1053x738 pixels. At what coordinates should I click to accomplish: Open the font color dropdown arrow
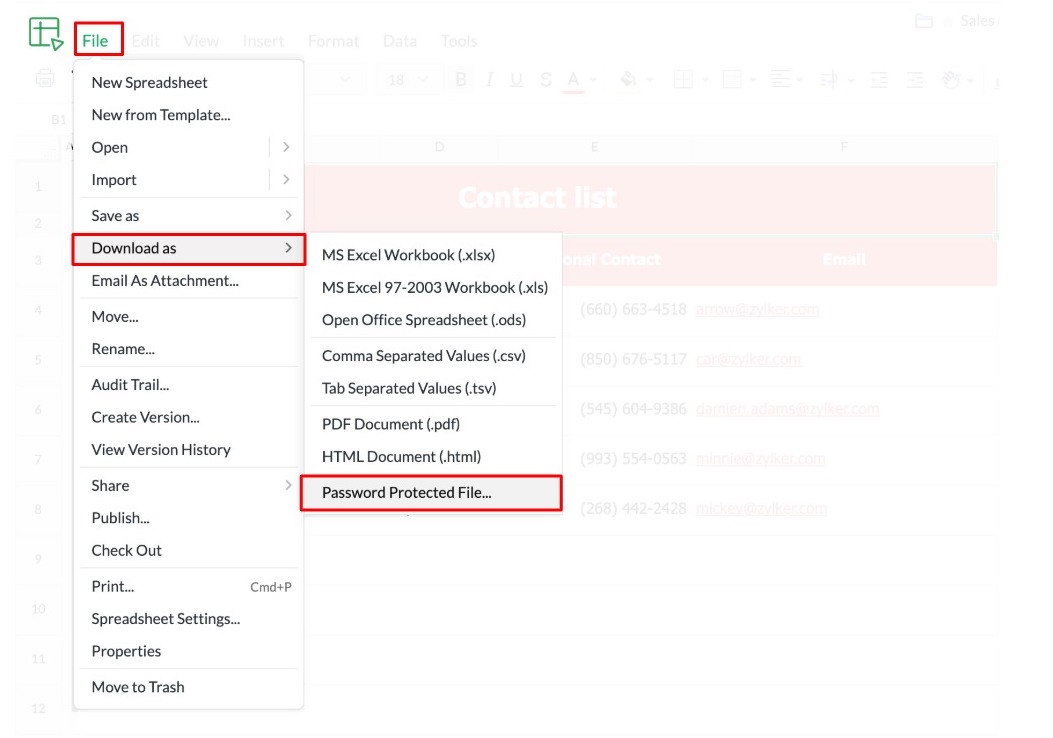pos(593,80)
